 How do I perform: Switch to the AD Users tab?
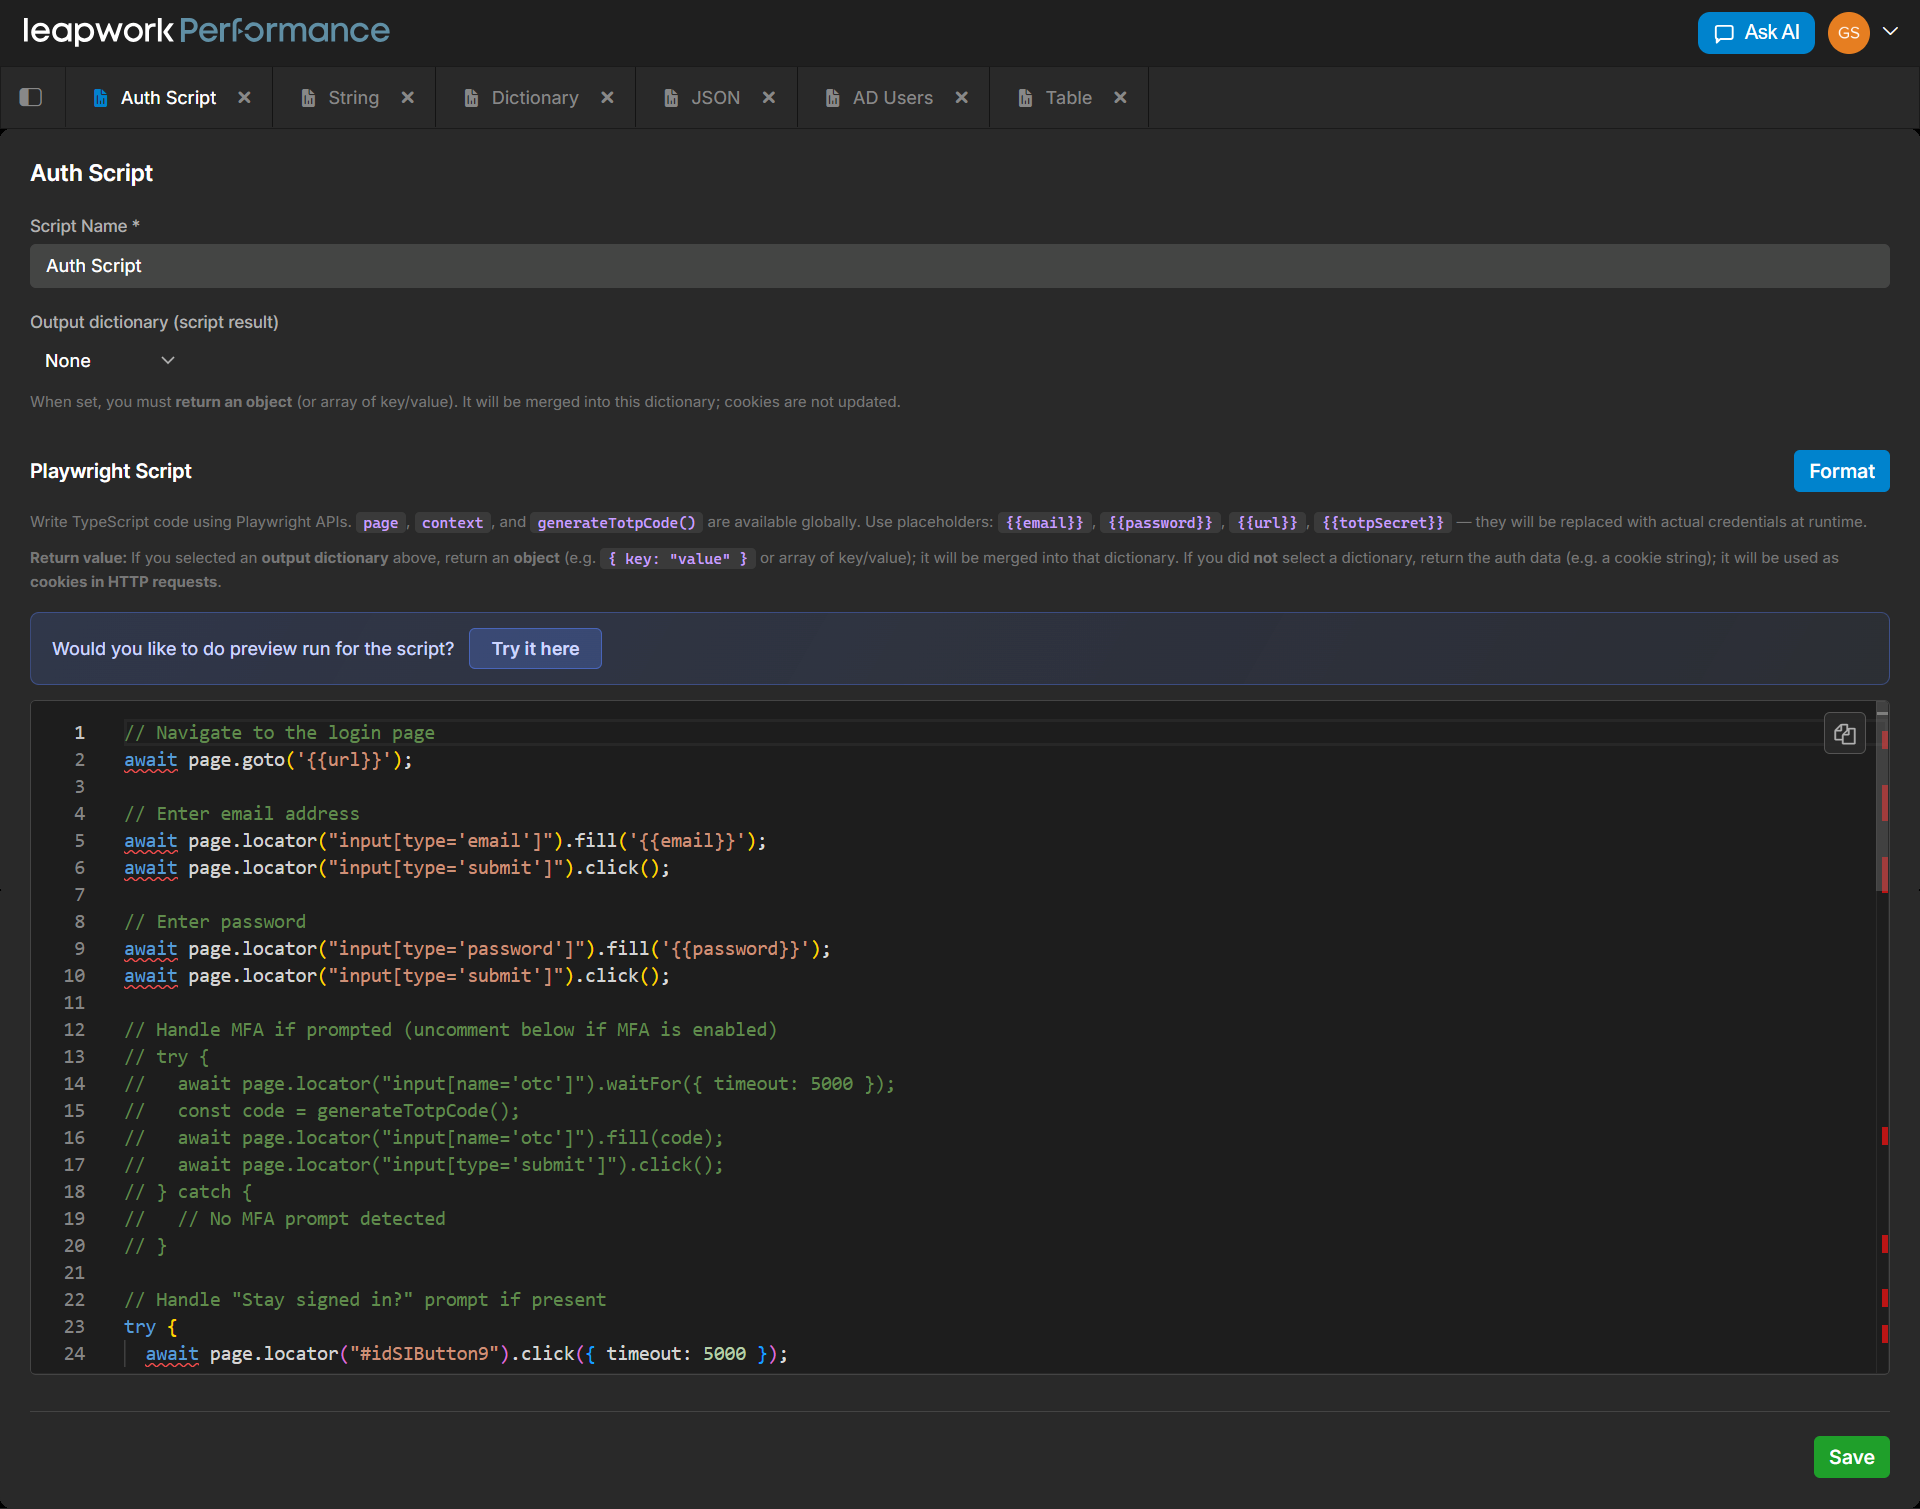pos(892,97)
